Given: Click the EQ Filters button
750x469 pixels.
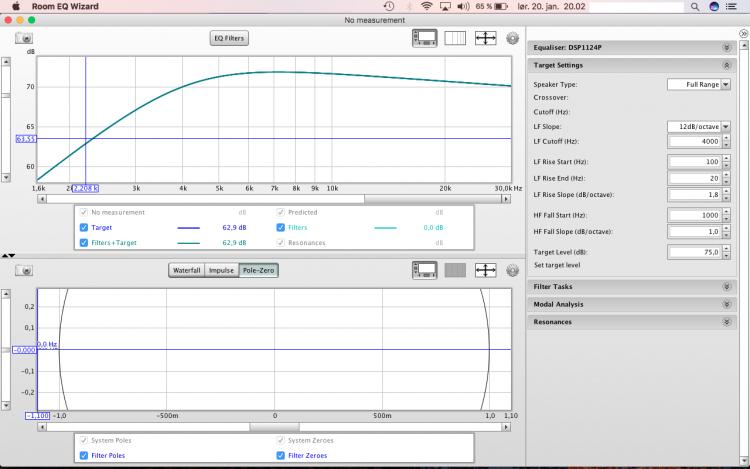Looking at the screenshot, I should (x=229, y=39).
